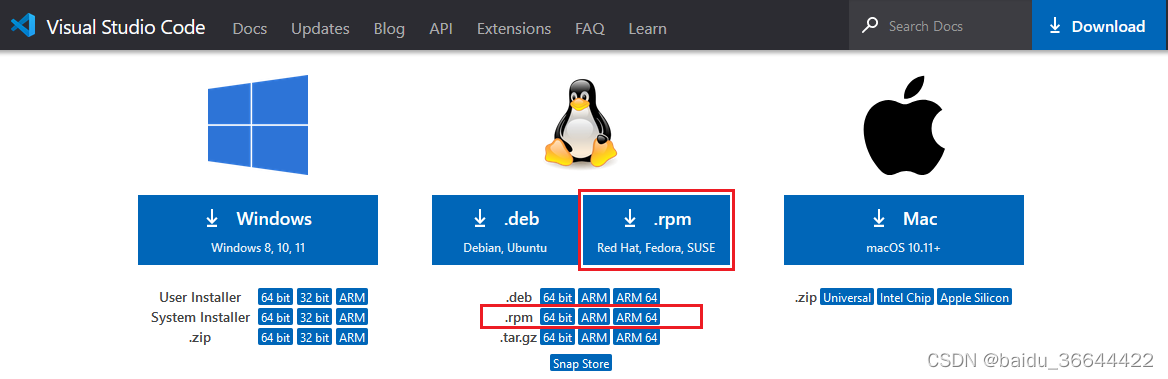Select System Installer 64 bit
The height and width of the screenshot is (379, 1168).
click(275, 317)
